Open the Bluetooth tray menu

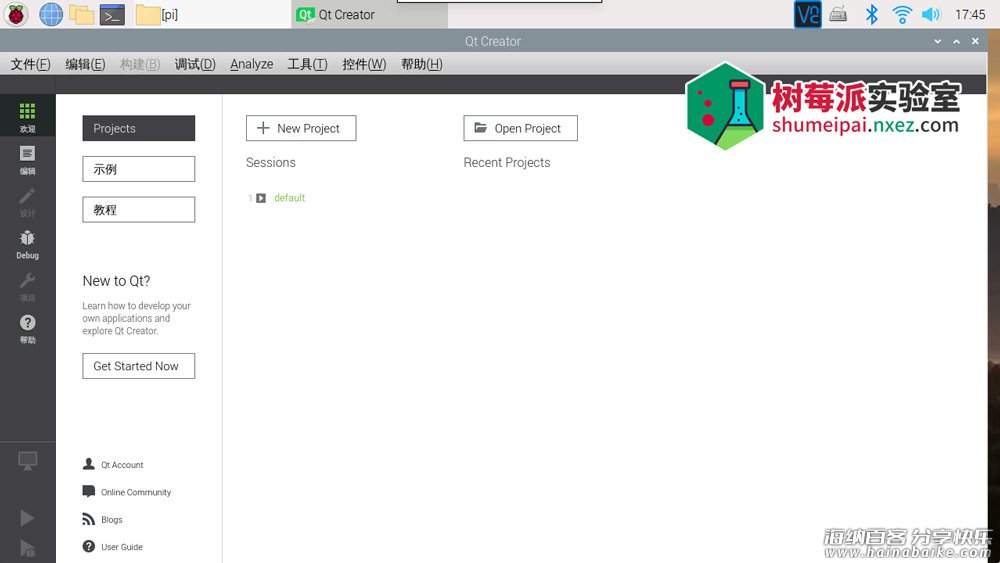(x=871, y=14)
